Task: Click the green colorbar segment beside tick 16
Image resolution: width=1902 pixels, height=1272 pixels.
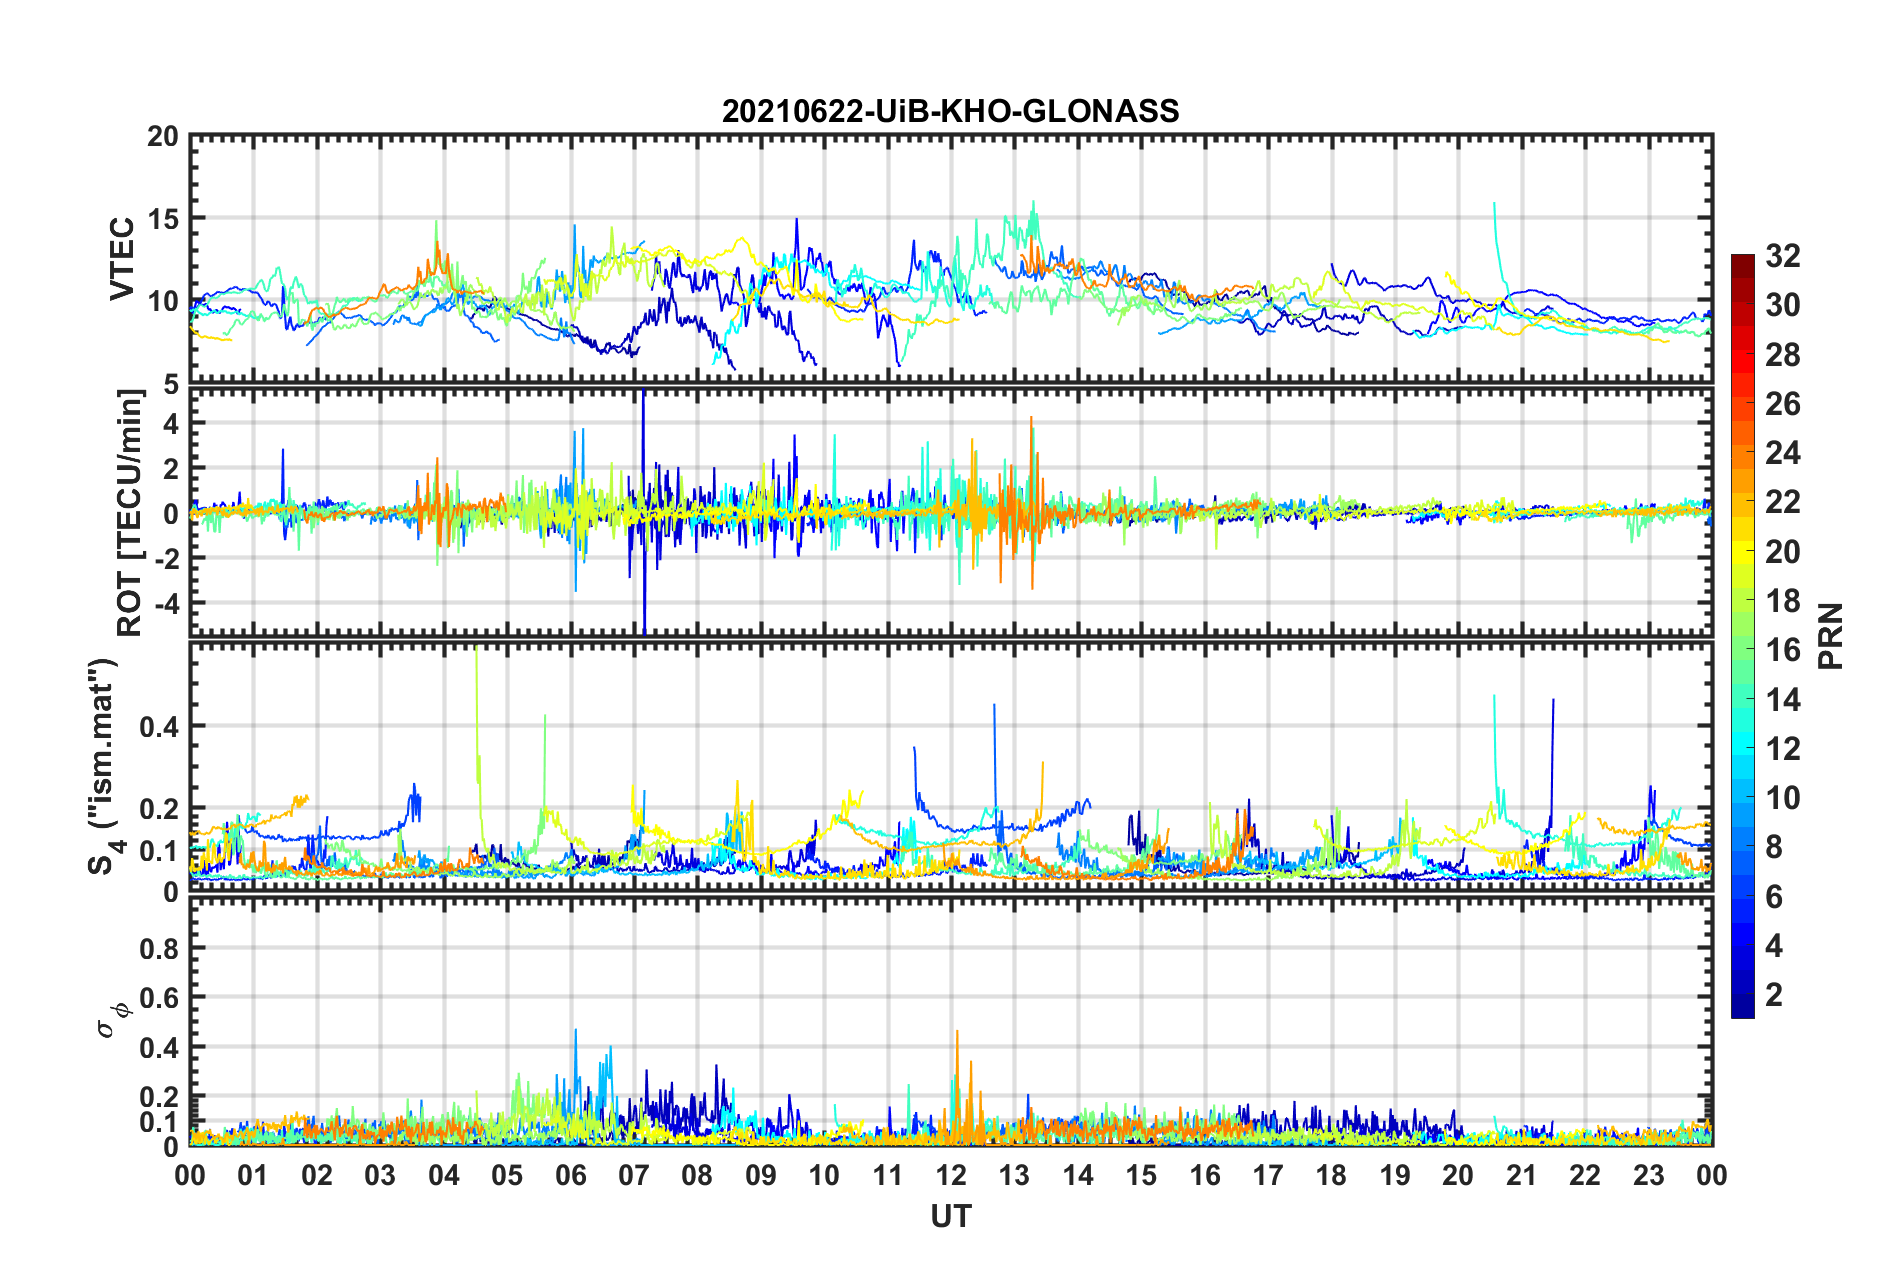Action: 1743,649
